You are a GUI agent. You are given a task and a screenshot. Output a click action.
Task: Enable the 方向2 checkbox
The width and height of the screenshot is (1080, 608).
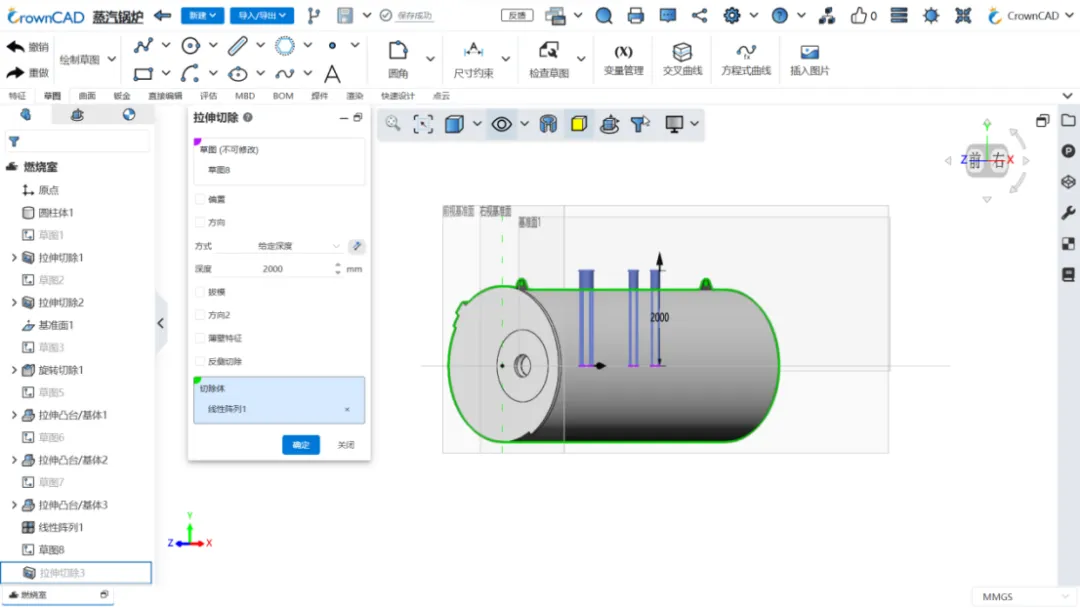tap(200, 315)
